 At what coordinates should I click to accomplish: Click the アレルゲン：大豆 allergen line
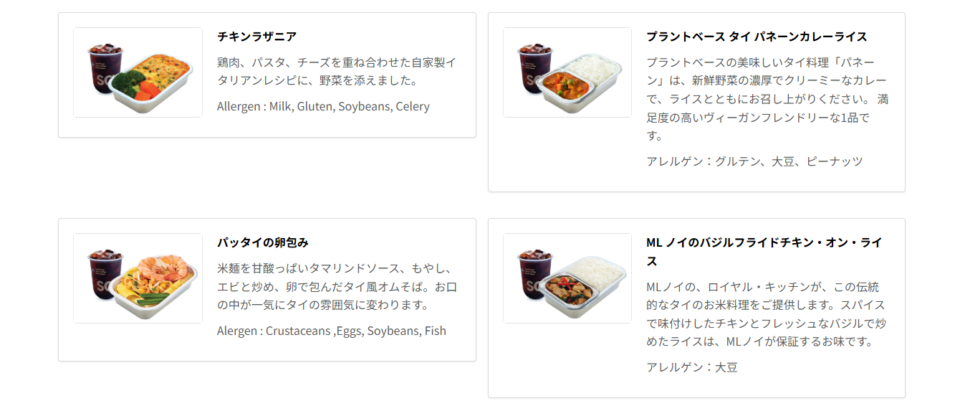pos(692,367)
